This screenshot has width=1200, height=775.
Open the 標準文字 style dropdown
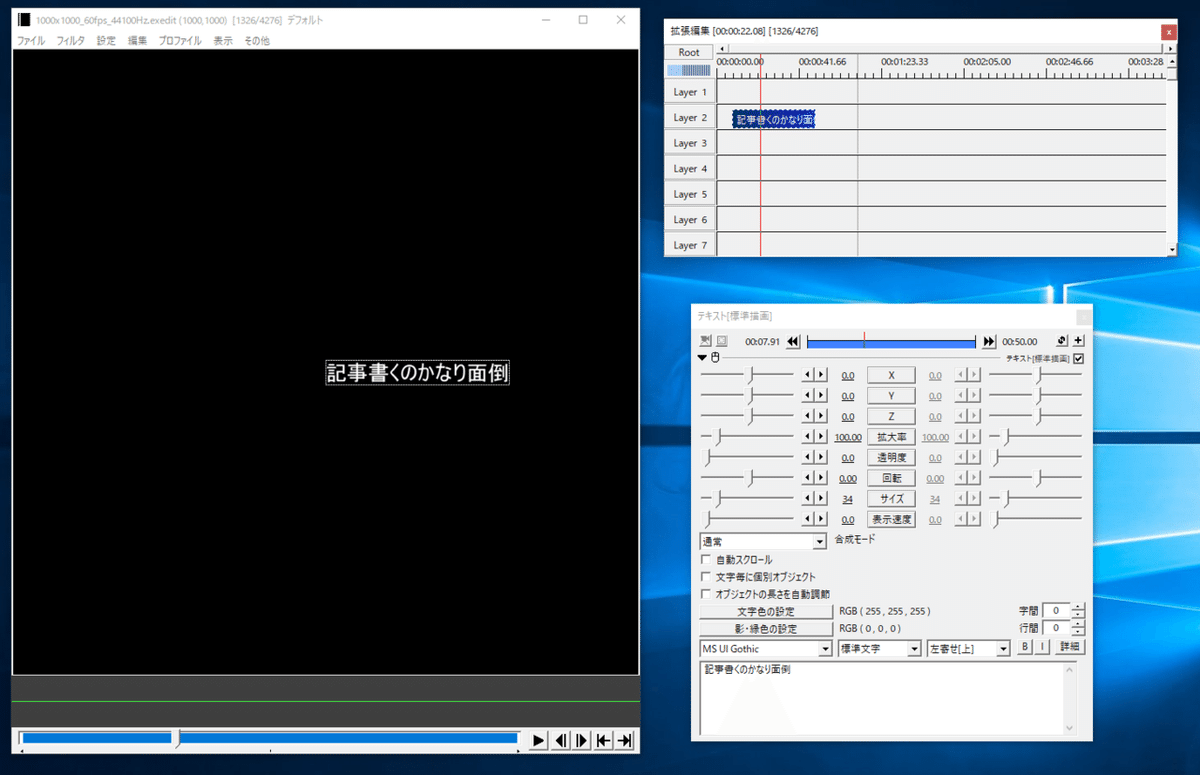click(x=880, y=649)
